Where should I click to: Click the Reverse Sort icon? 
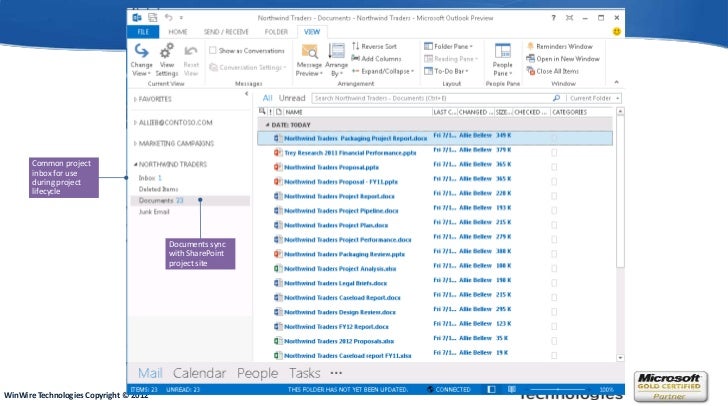(356, 46)
